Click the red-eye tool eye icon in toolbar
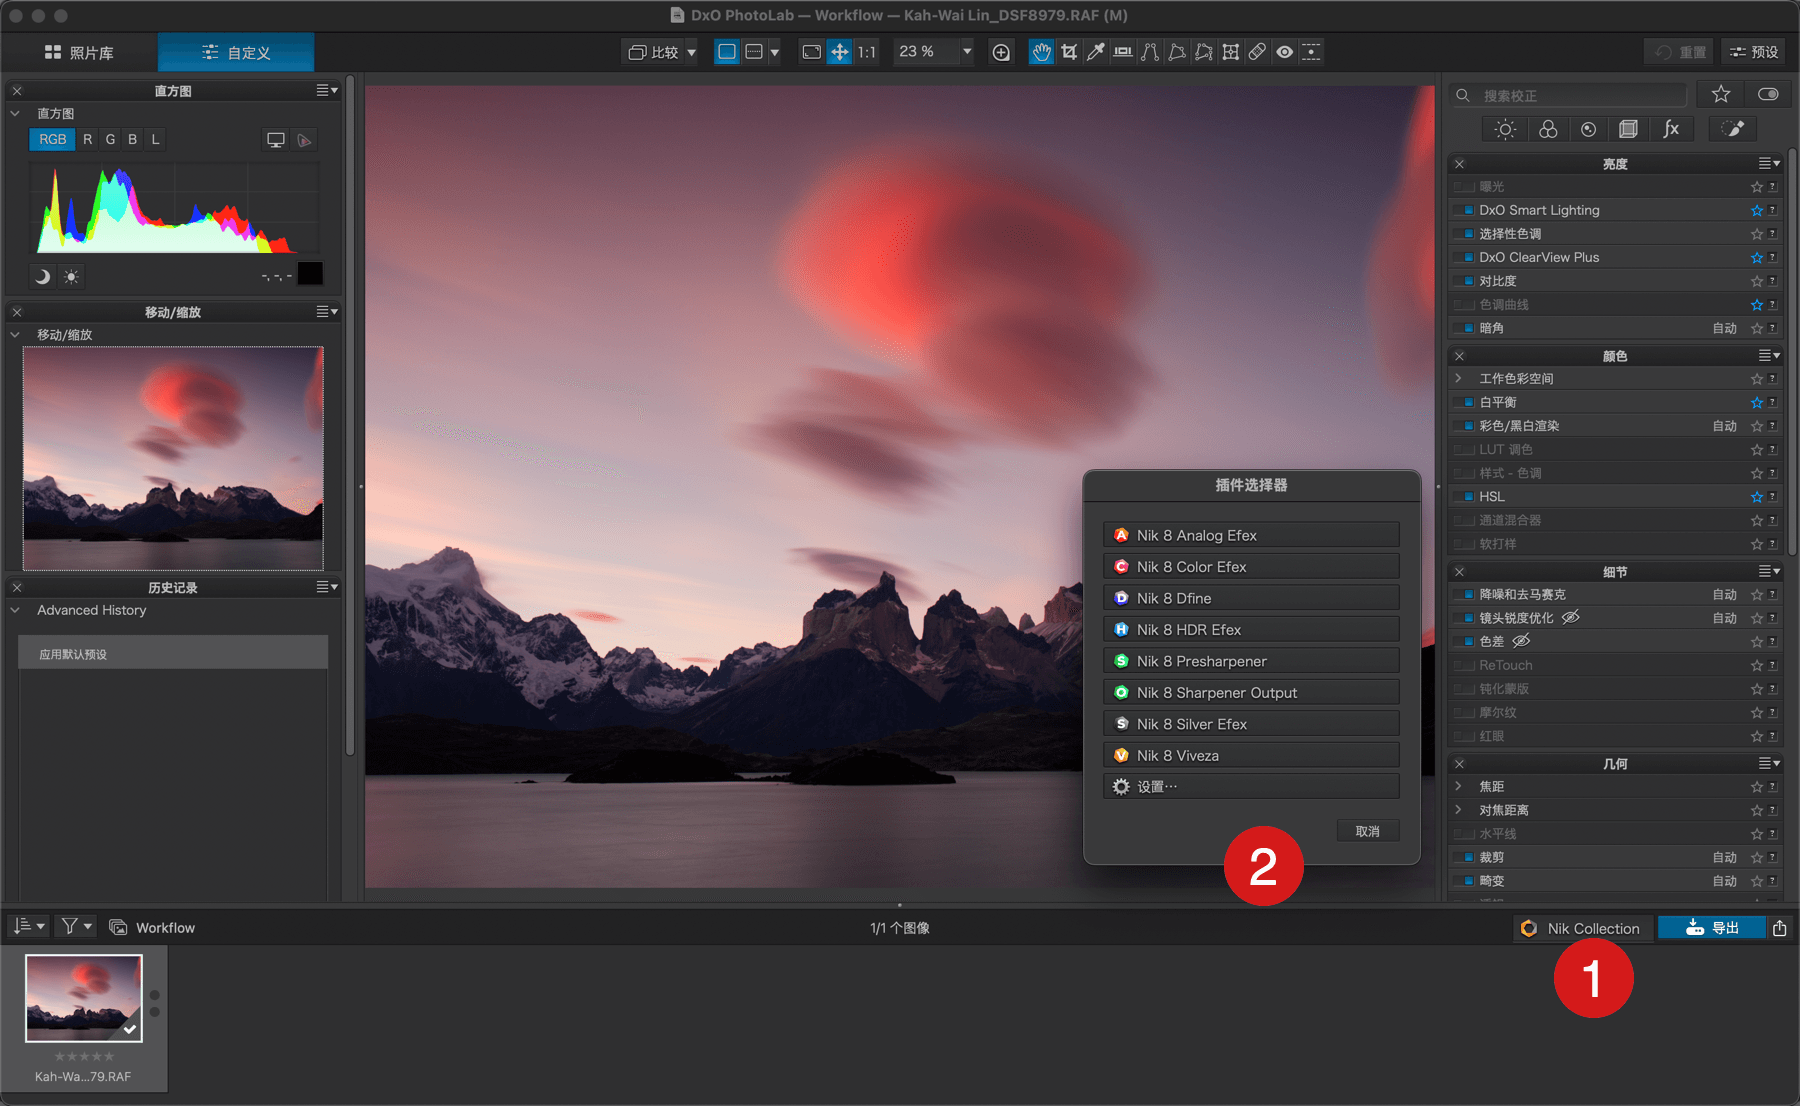Screen dimensions: 1800x1106 1284,52
